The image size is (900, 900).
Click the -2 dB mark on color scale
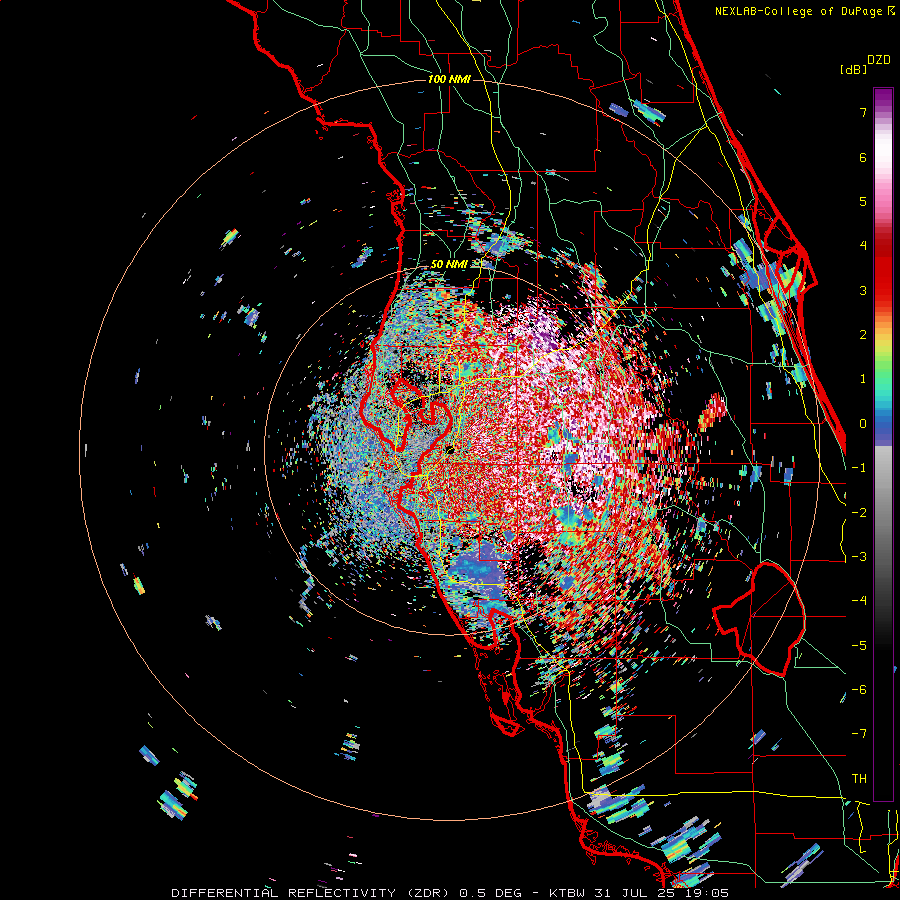[x=859, y=513]
